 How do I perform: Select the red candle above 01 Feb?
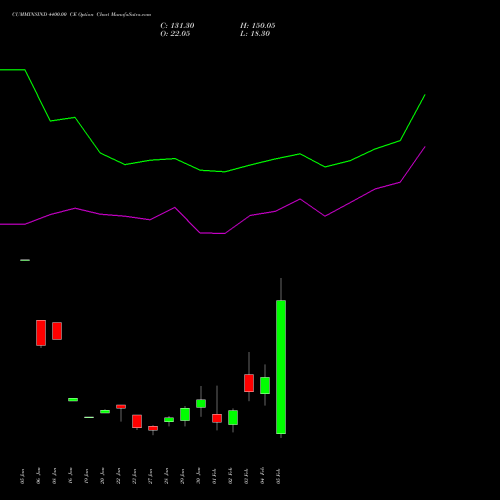(217, 418)
